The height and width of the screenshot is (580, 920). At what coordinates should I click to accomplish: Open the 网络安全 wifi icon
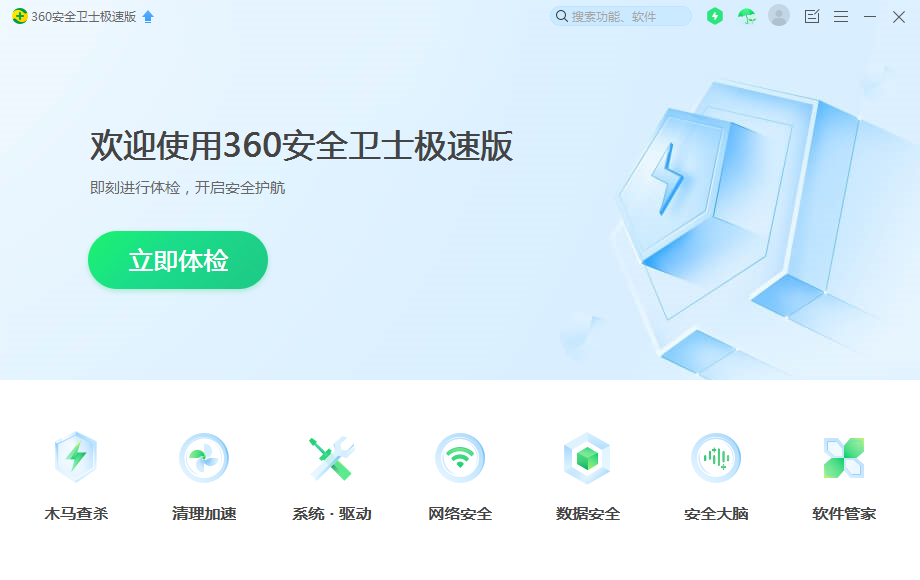click(460, 457)
